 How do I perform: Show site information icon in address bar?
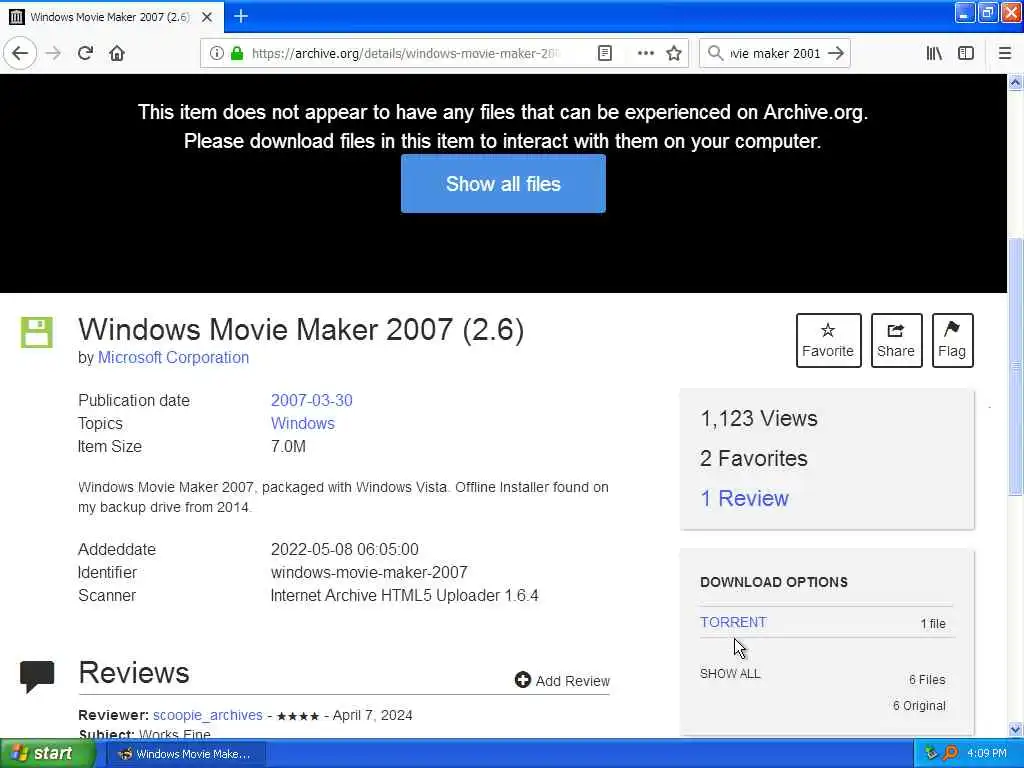coord(217,54)
